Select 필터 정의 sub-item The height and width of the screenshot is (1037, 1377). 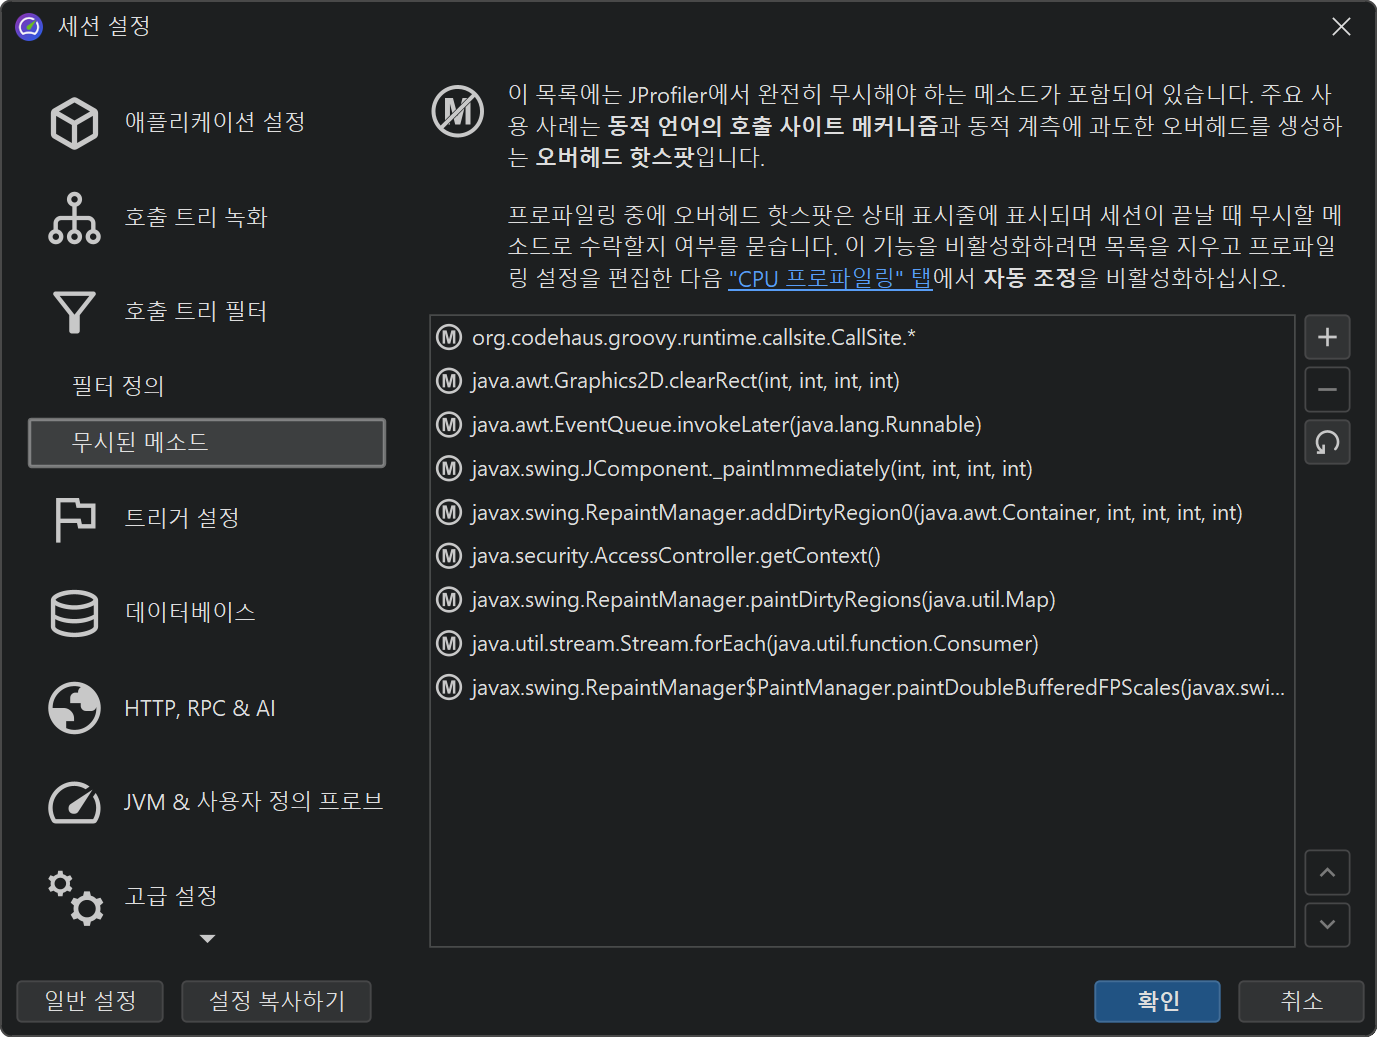(x=207, y=386)
